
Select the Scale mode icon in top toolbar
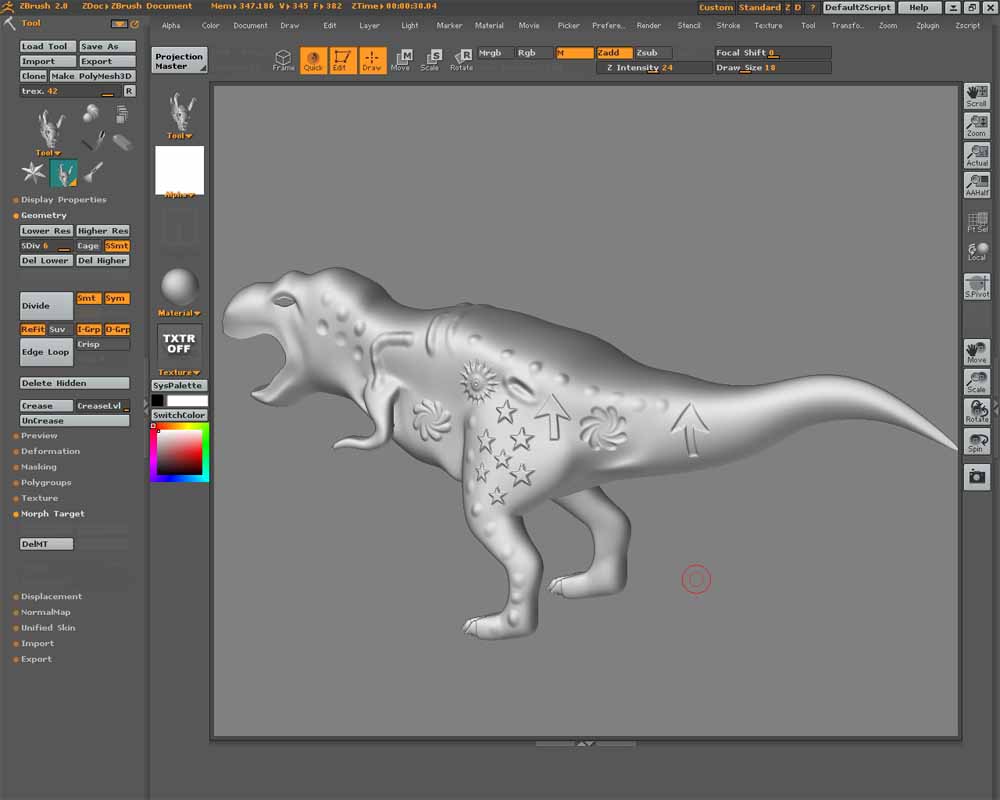(x=430, y=60)
